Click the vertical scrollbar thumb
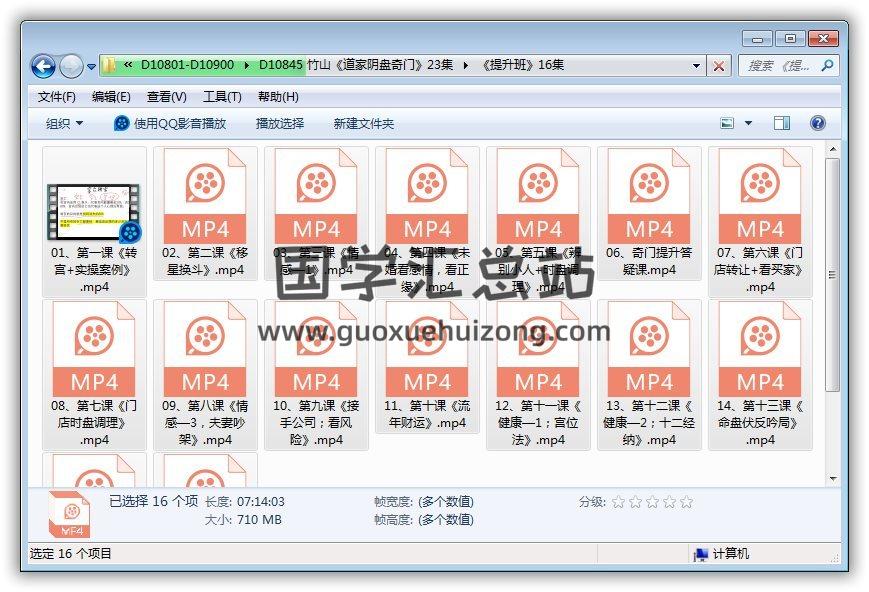 click(832, 274)
